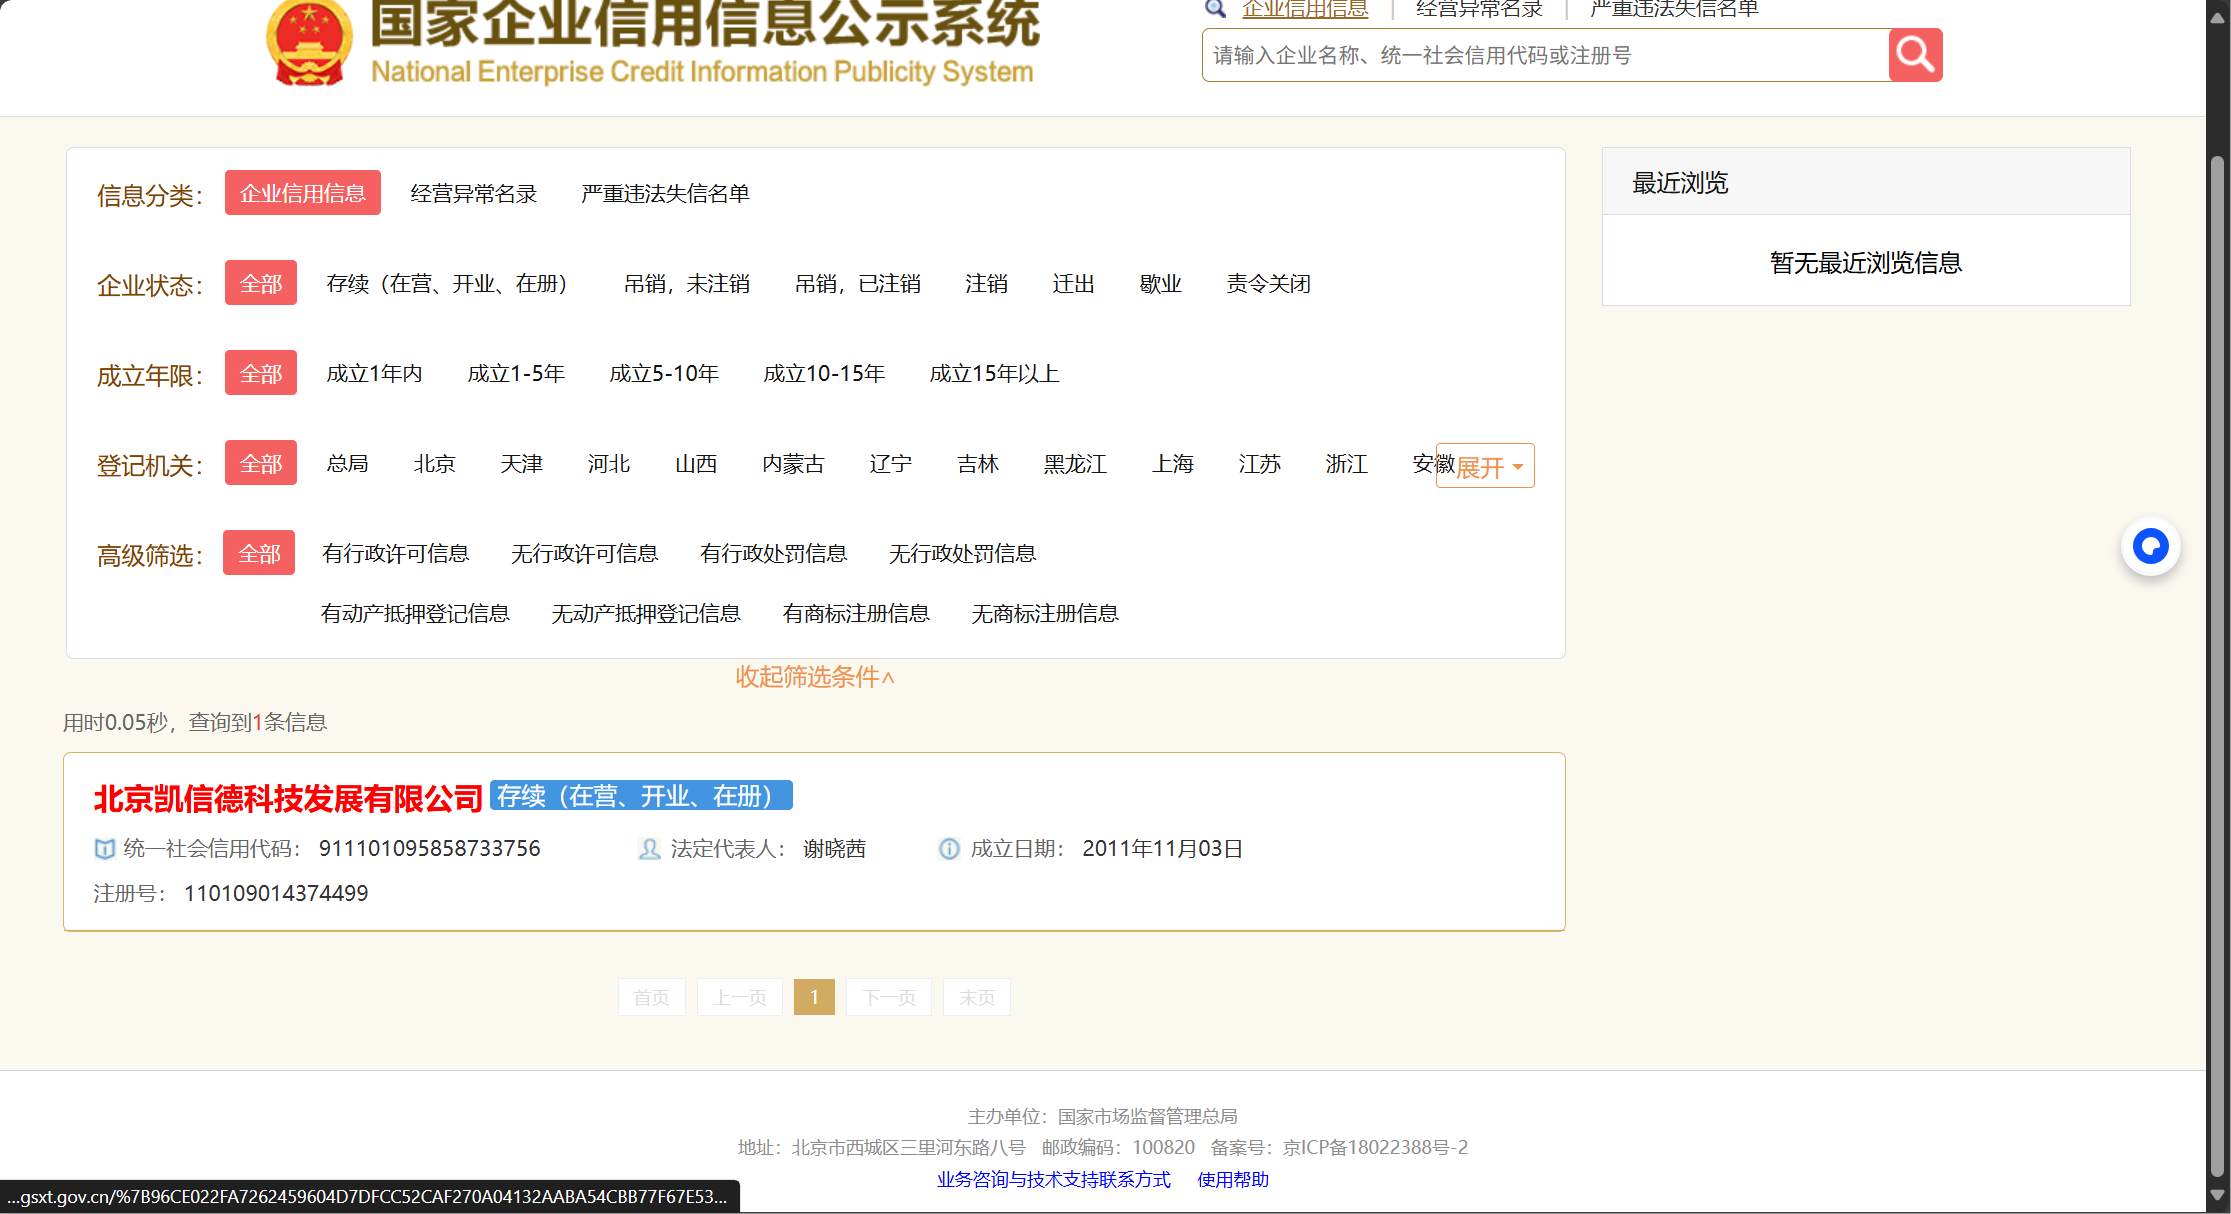Filter registration authority by 总局

point(347,464)
